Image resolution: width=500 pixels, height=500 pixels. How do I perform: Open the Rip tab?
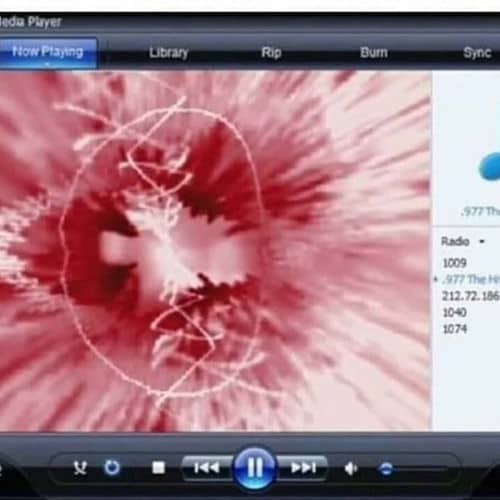tap(271, 53)
